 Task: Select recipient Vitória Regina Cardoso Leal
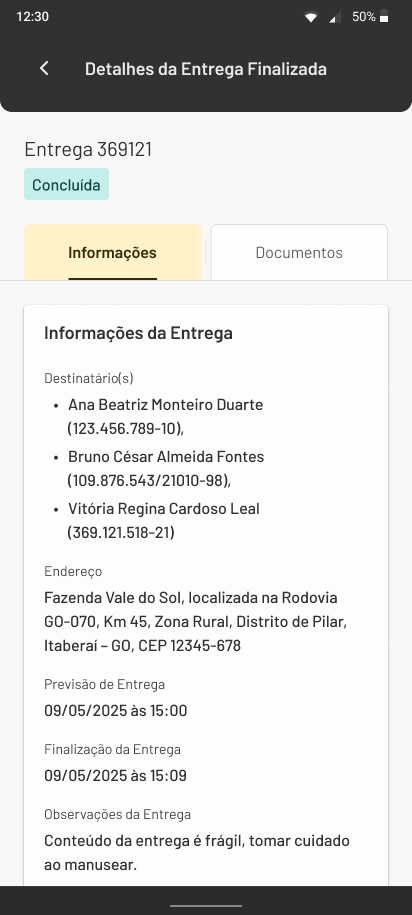164,521
